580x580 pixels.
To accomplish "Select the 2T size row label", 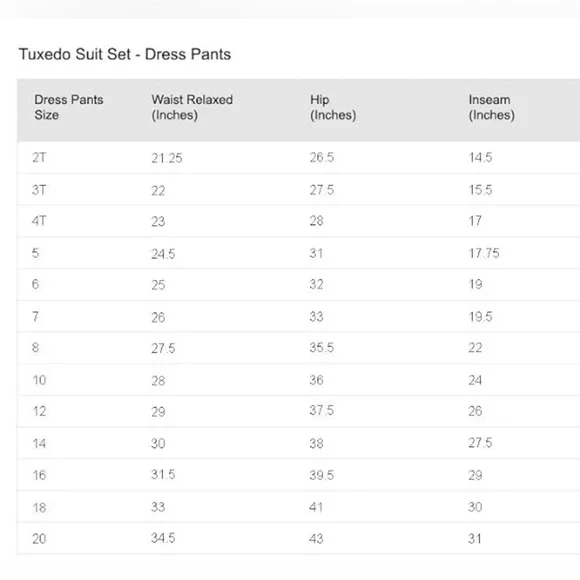I will [x=39, y=158].
